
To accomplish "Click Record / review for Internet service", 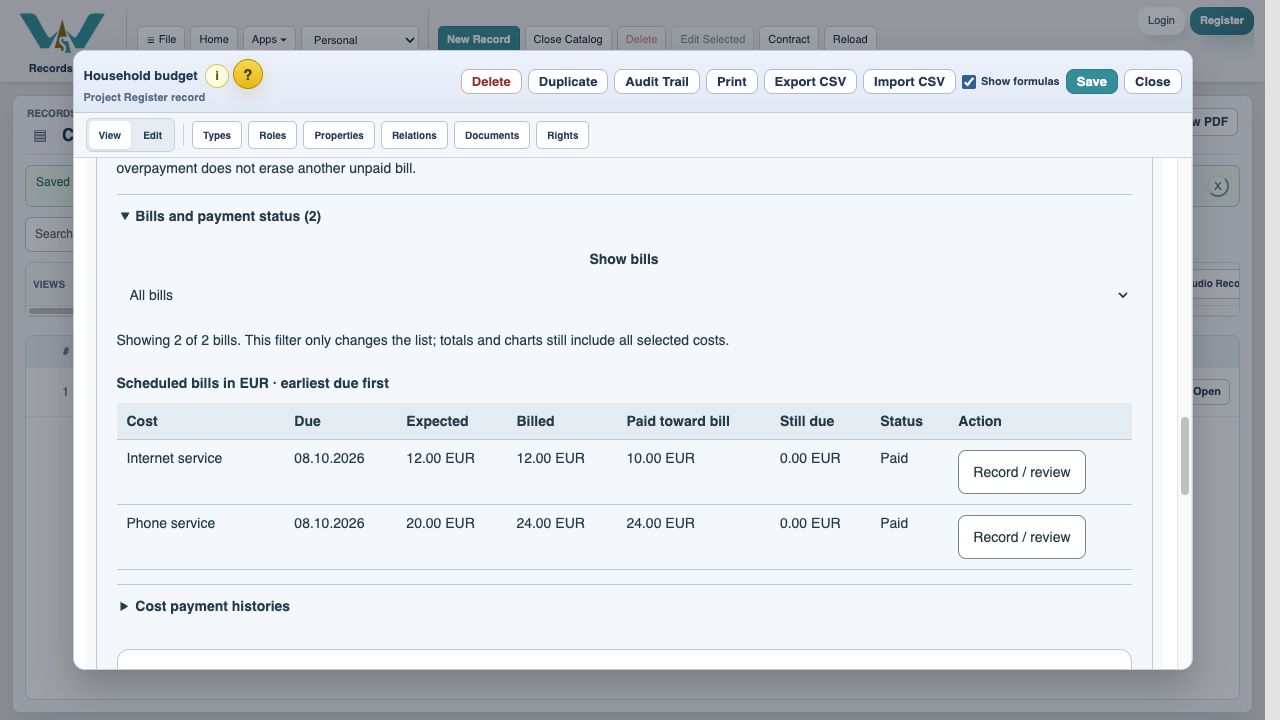I will point(1022,472).
